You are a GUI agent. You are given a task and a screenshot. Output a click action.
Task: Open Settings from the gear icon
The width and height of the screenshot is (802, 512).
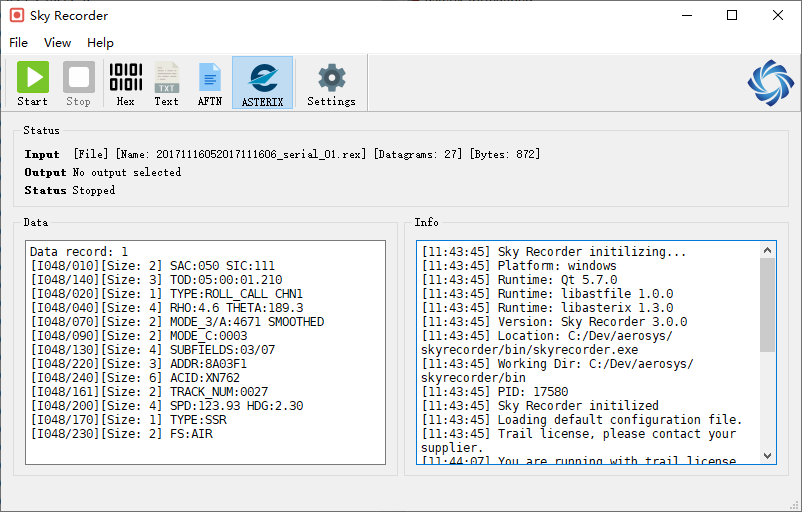click(x=331, y=83)
